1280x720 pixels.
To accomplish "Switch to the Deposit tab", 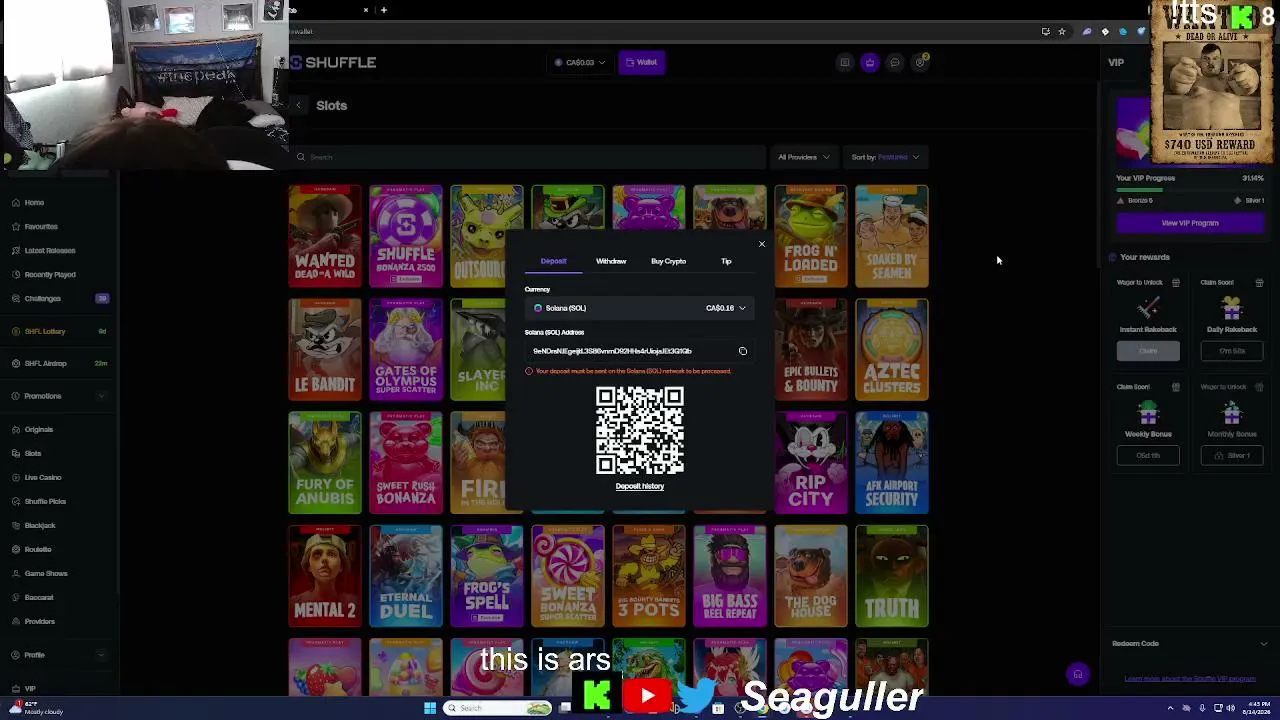I will tap(553, 262).
